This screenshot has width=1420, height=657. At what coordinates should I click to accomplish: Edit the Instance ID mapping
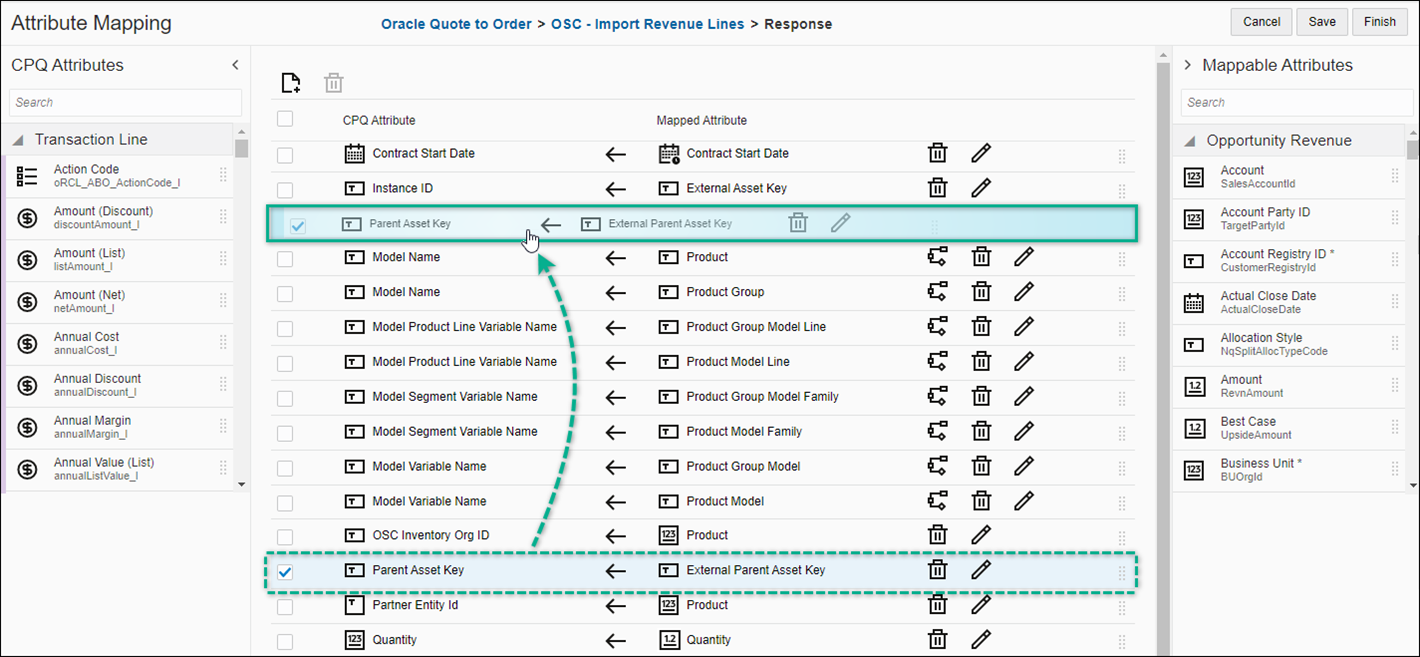[x=981, y=187]
